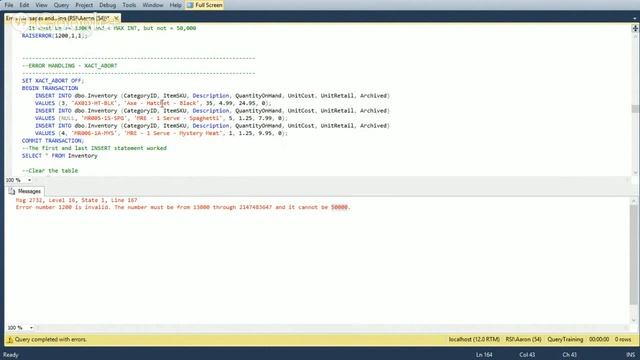Click the '--Clear the table' comment
This screenshot has height=360, width=640.
[50, 171]
